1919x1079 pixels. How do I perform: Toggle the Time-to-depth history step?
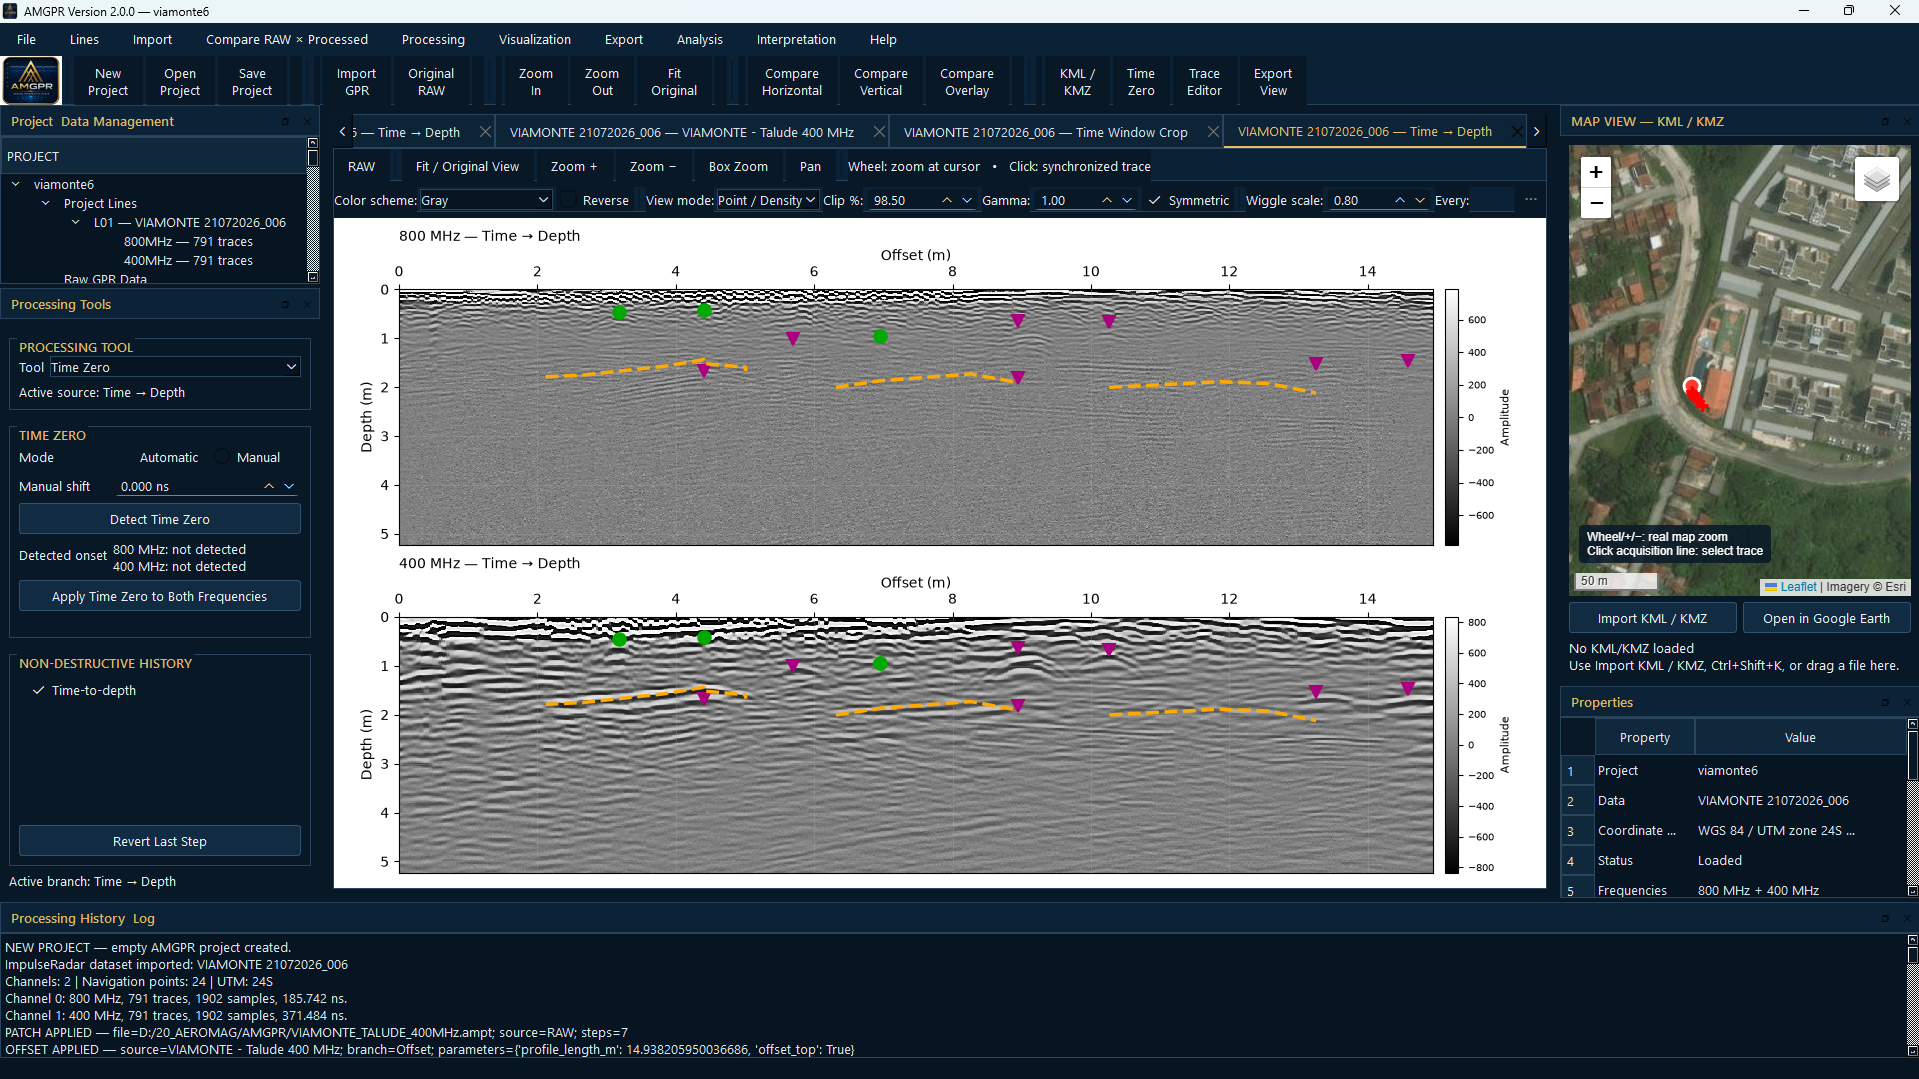[39, 690]
